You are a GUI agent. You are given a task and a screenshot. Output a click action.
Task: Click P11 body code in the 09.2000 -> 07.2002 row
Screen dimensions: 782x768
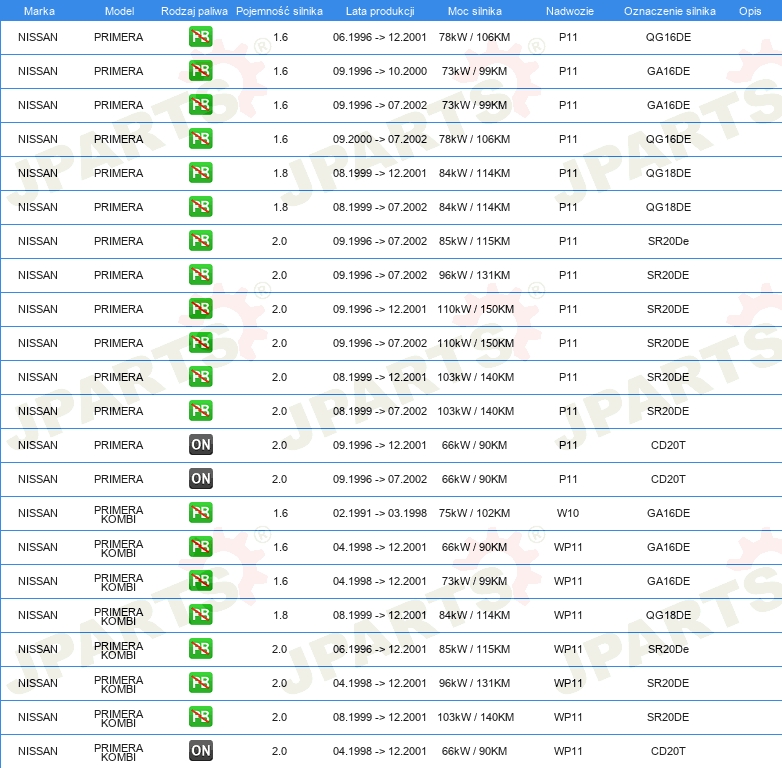click(568, 139)
